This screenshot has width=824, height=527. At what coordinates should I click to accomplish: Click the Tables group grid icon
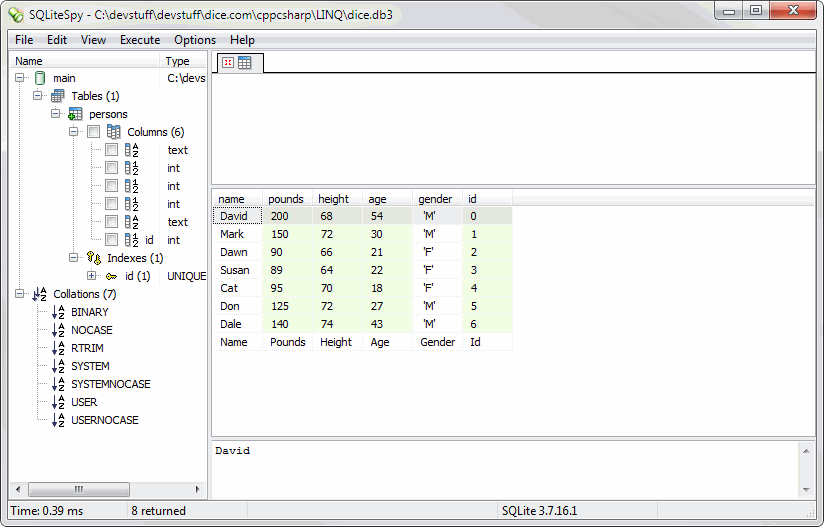(58, 96)
